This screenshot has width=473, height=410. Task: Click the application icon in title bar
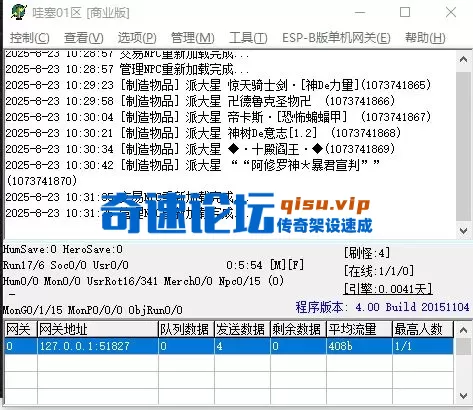click(19, 12)
